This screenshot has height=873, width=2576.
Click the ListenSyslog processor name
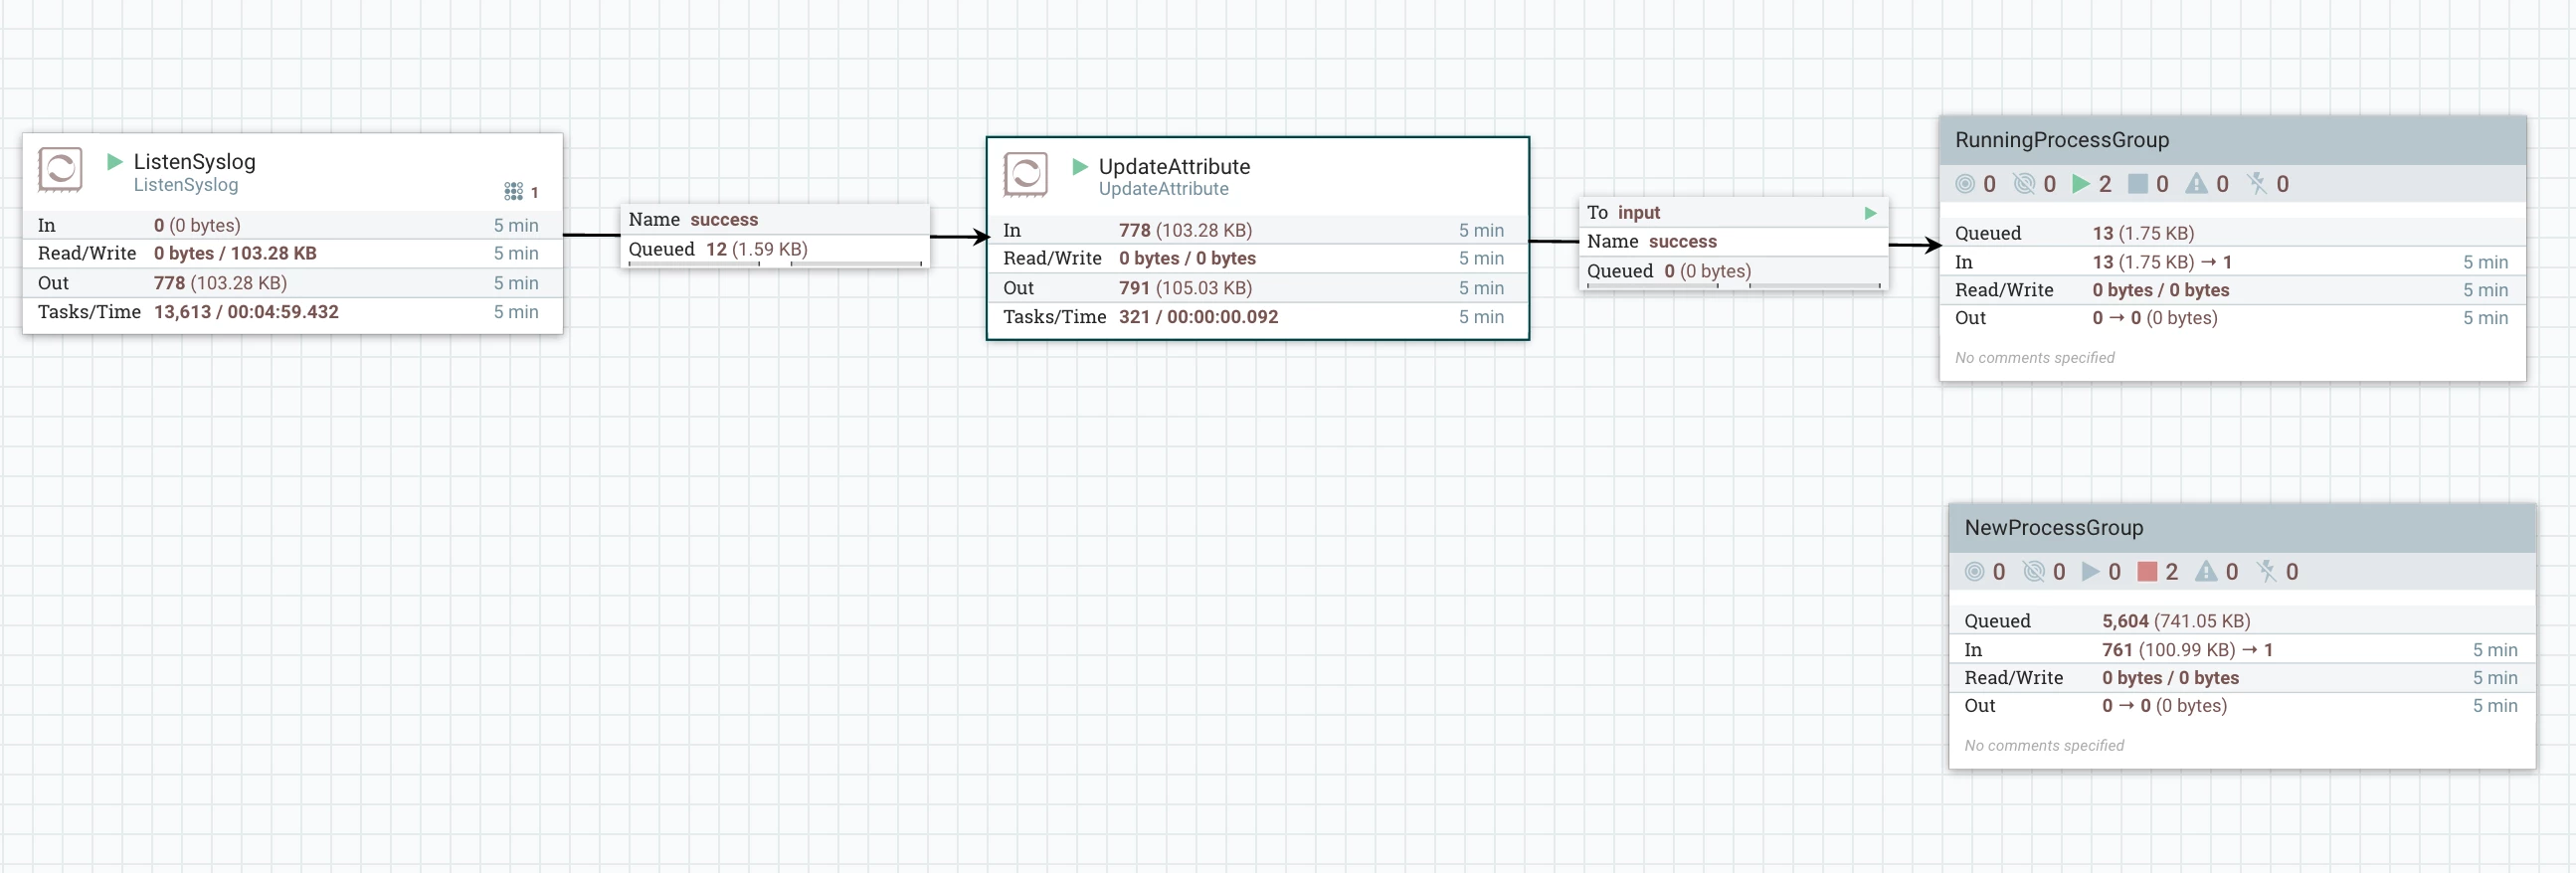pos(195,161)
